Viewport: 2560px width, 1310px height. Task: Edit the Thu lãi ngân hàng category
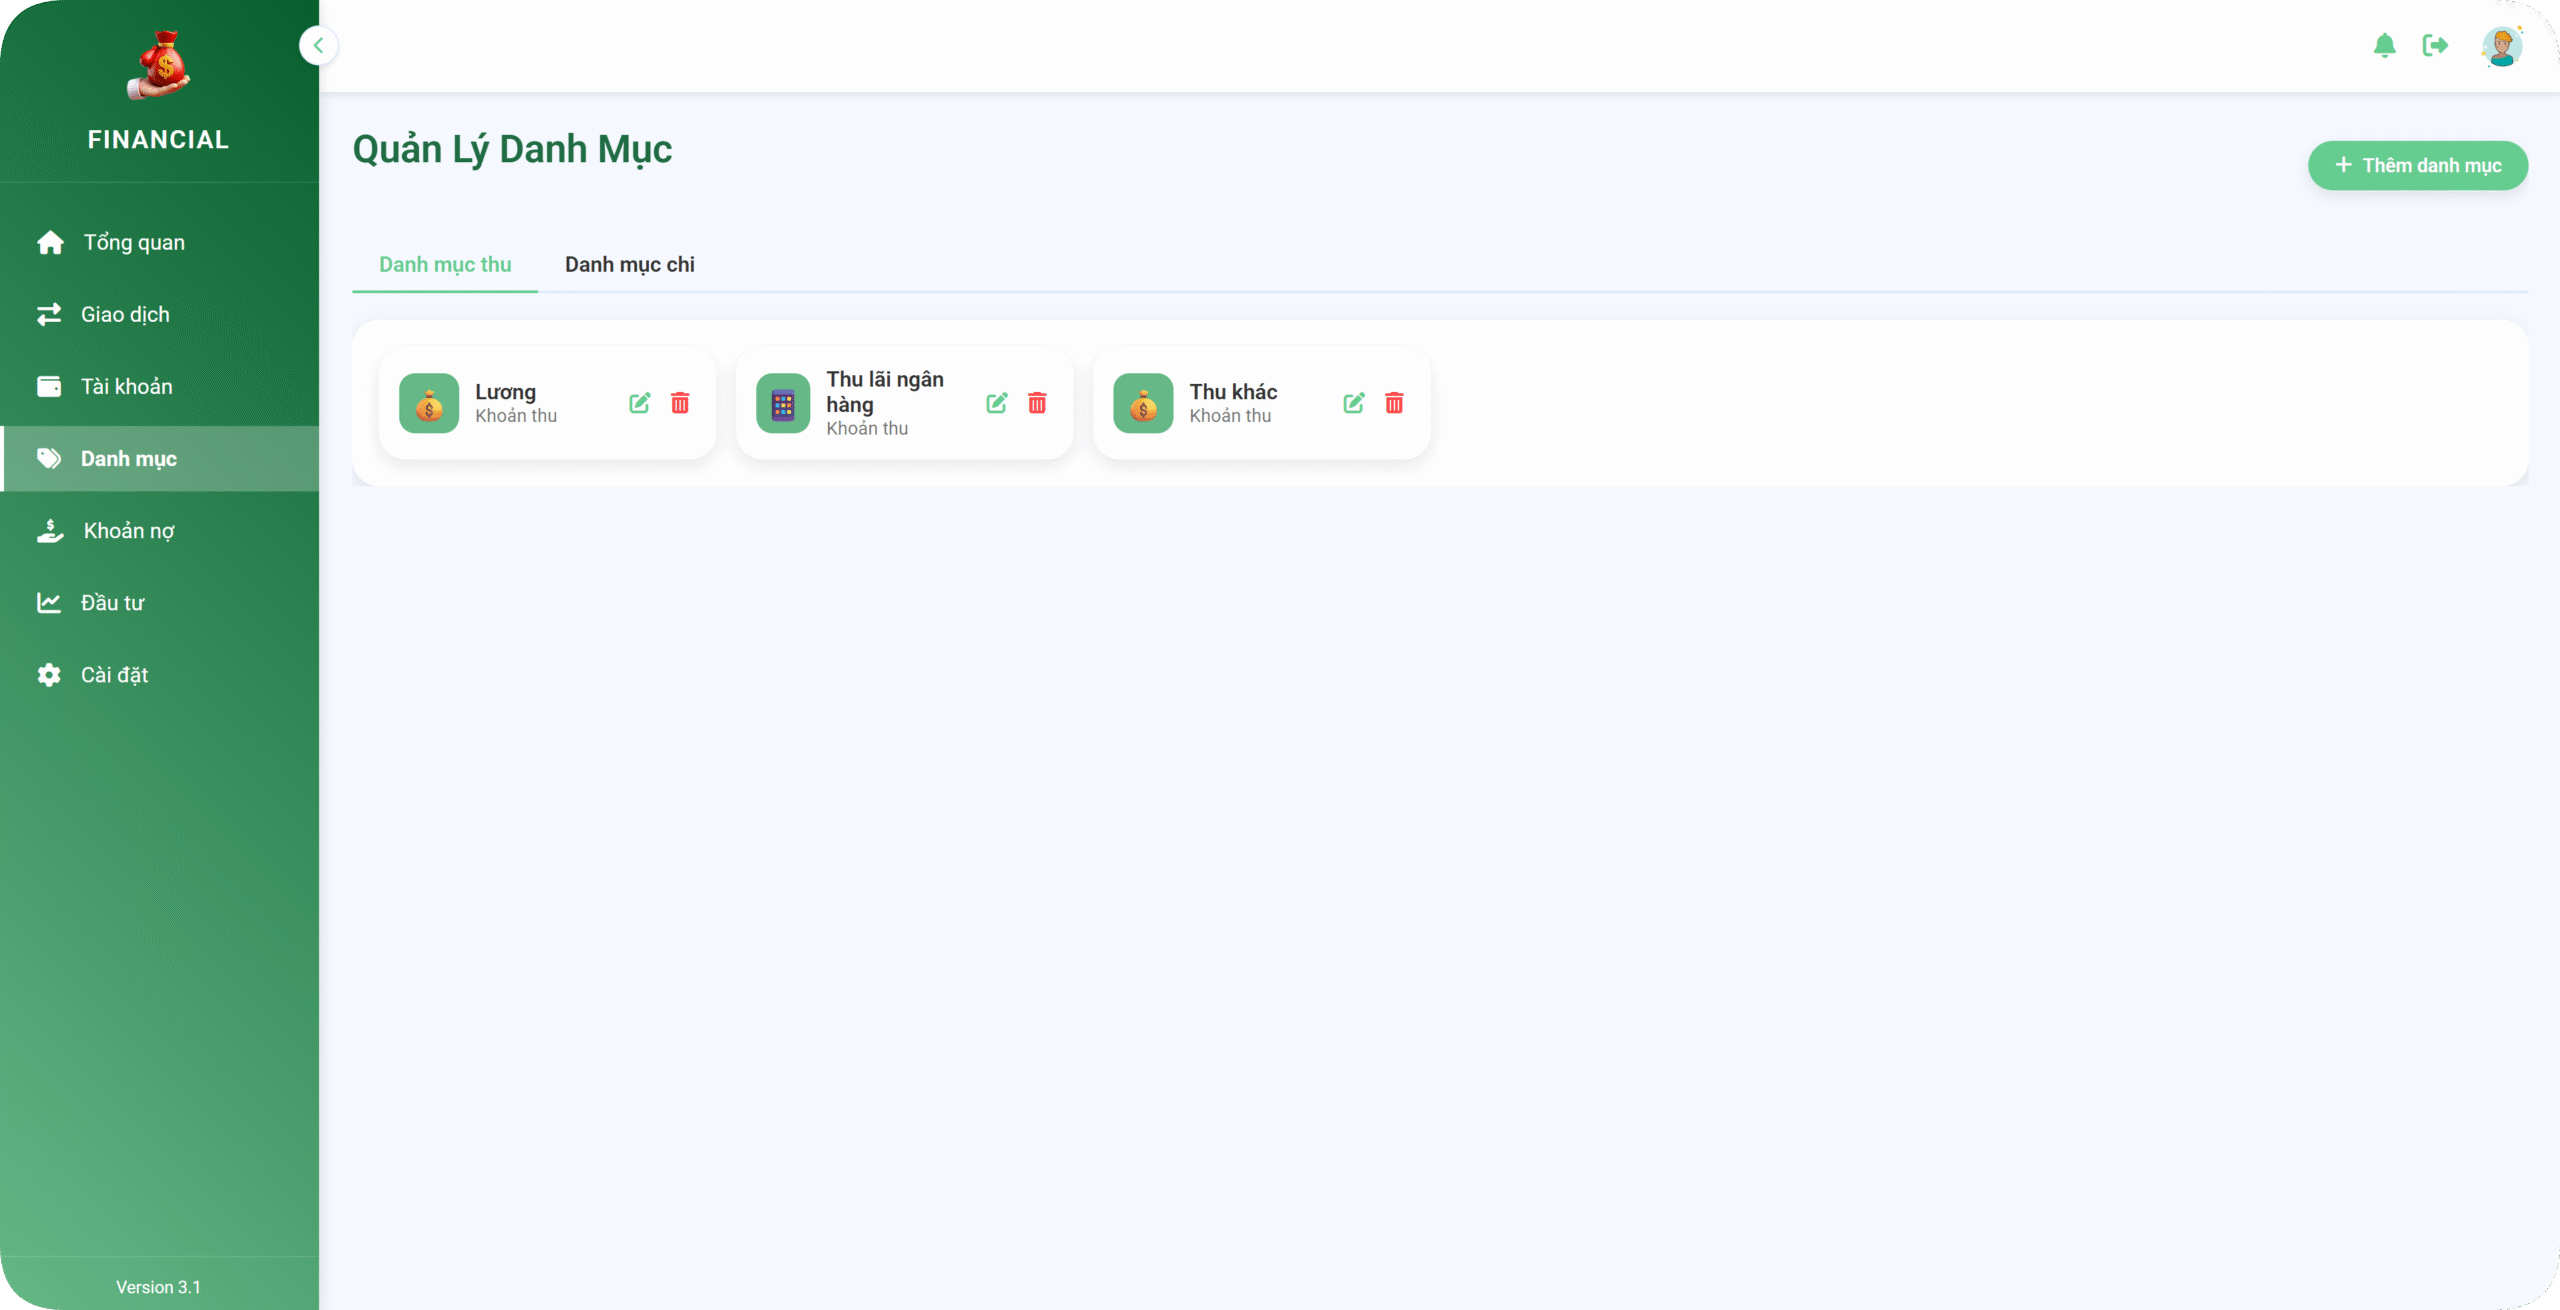(x=997, y=403)
